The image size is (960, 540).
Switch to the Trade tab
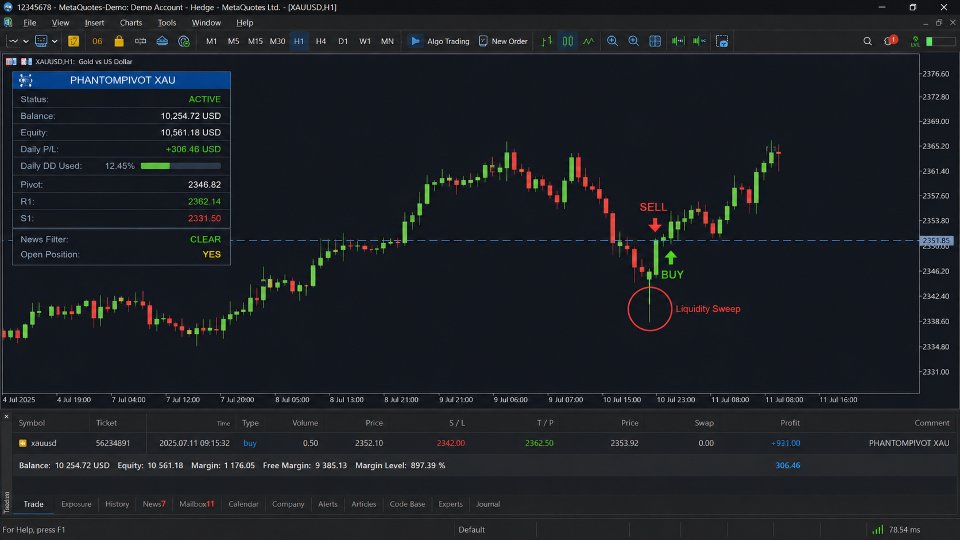(33, 504)
